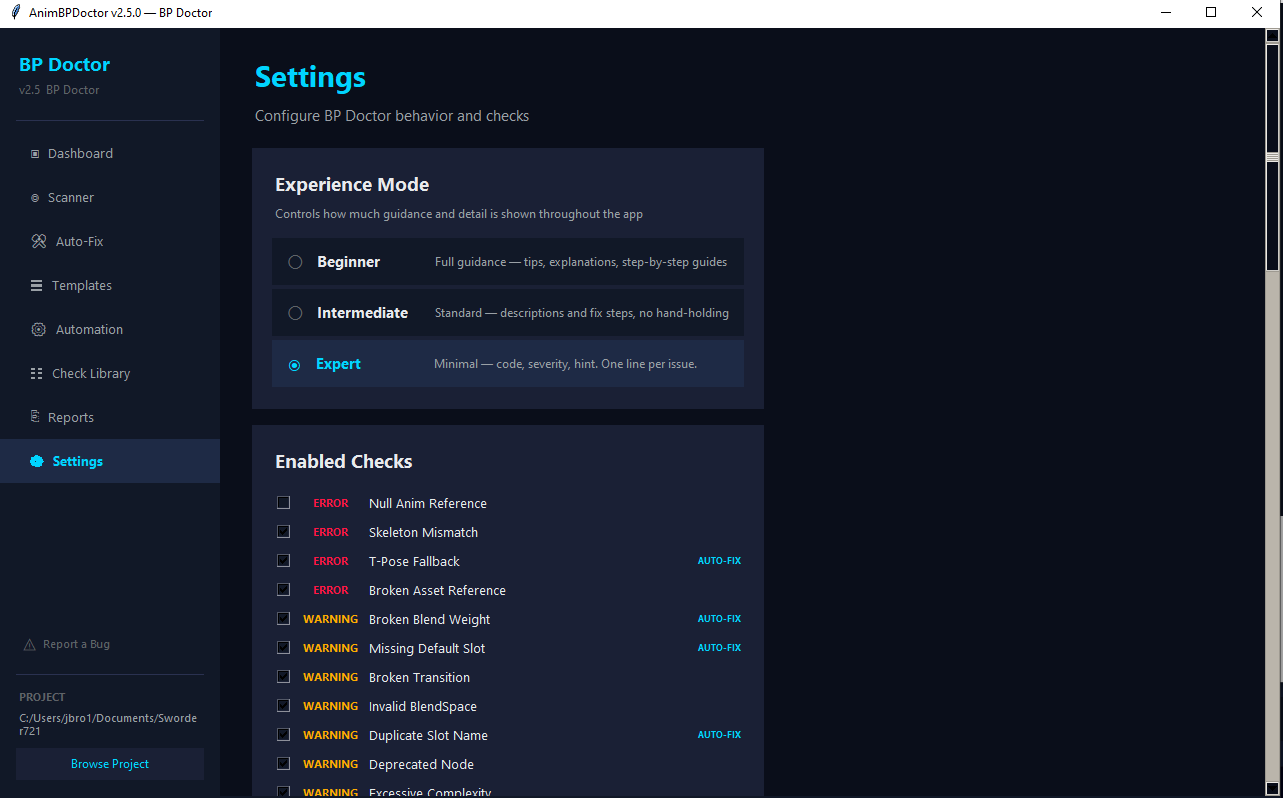This screenshot has width=1283, height=798.
Task: Enable the Broken Blend Weight check
Action: (x=284, y=619)
